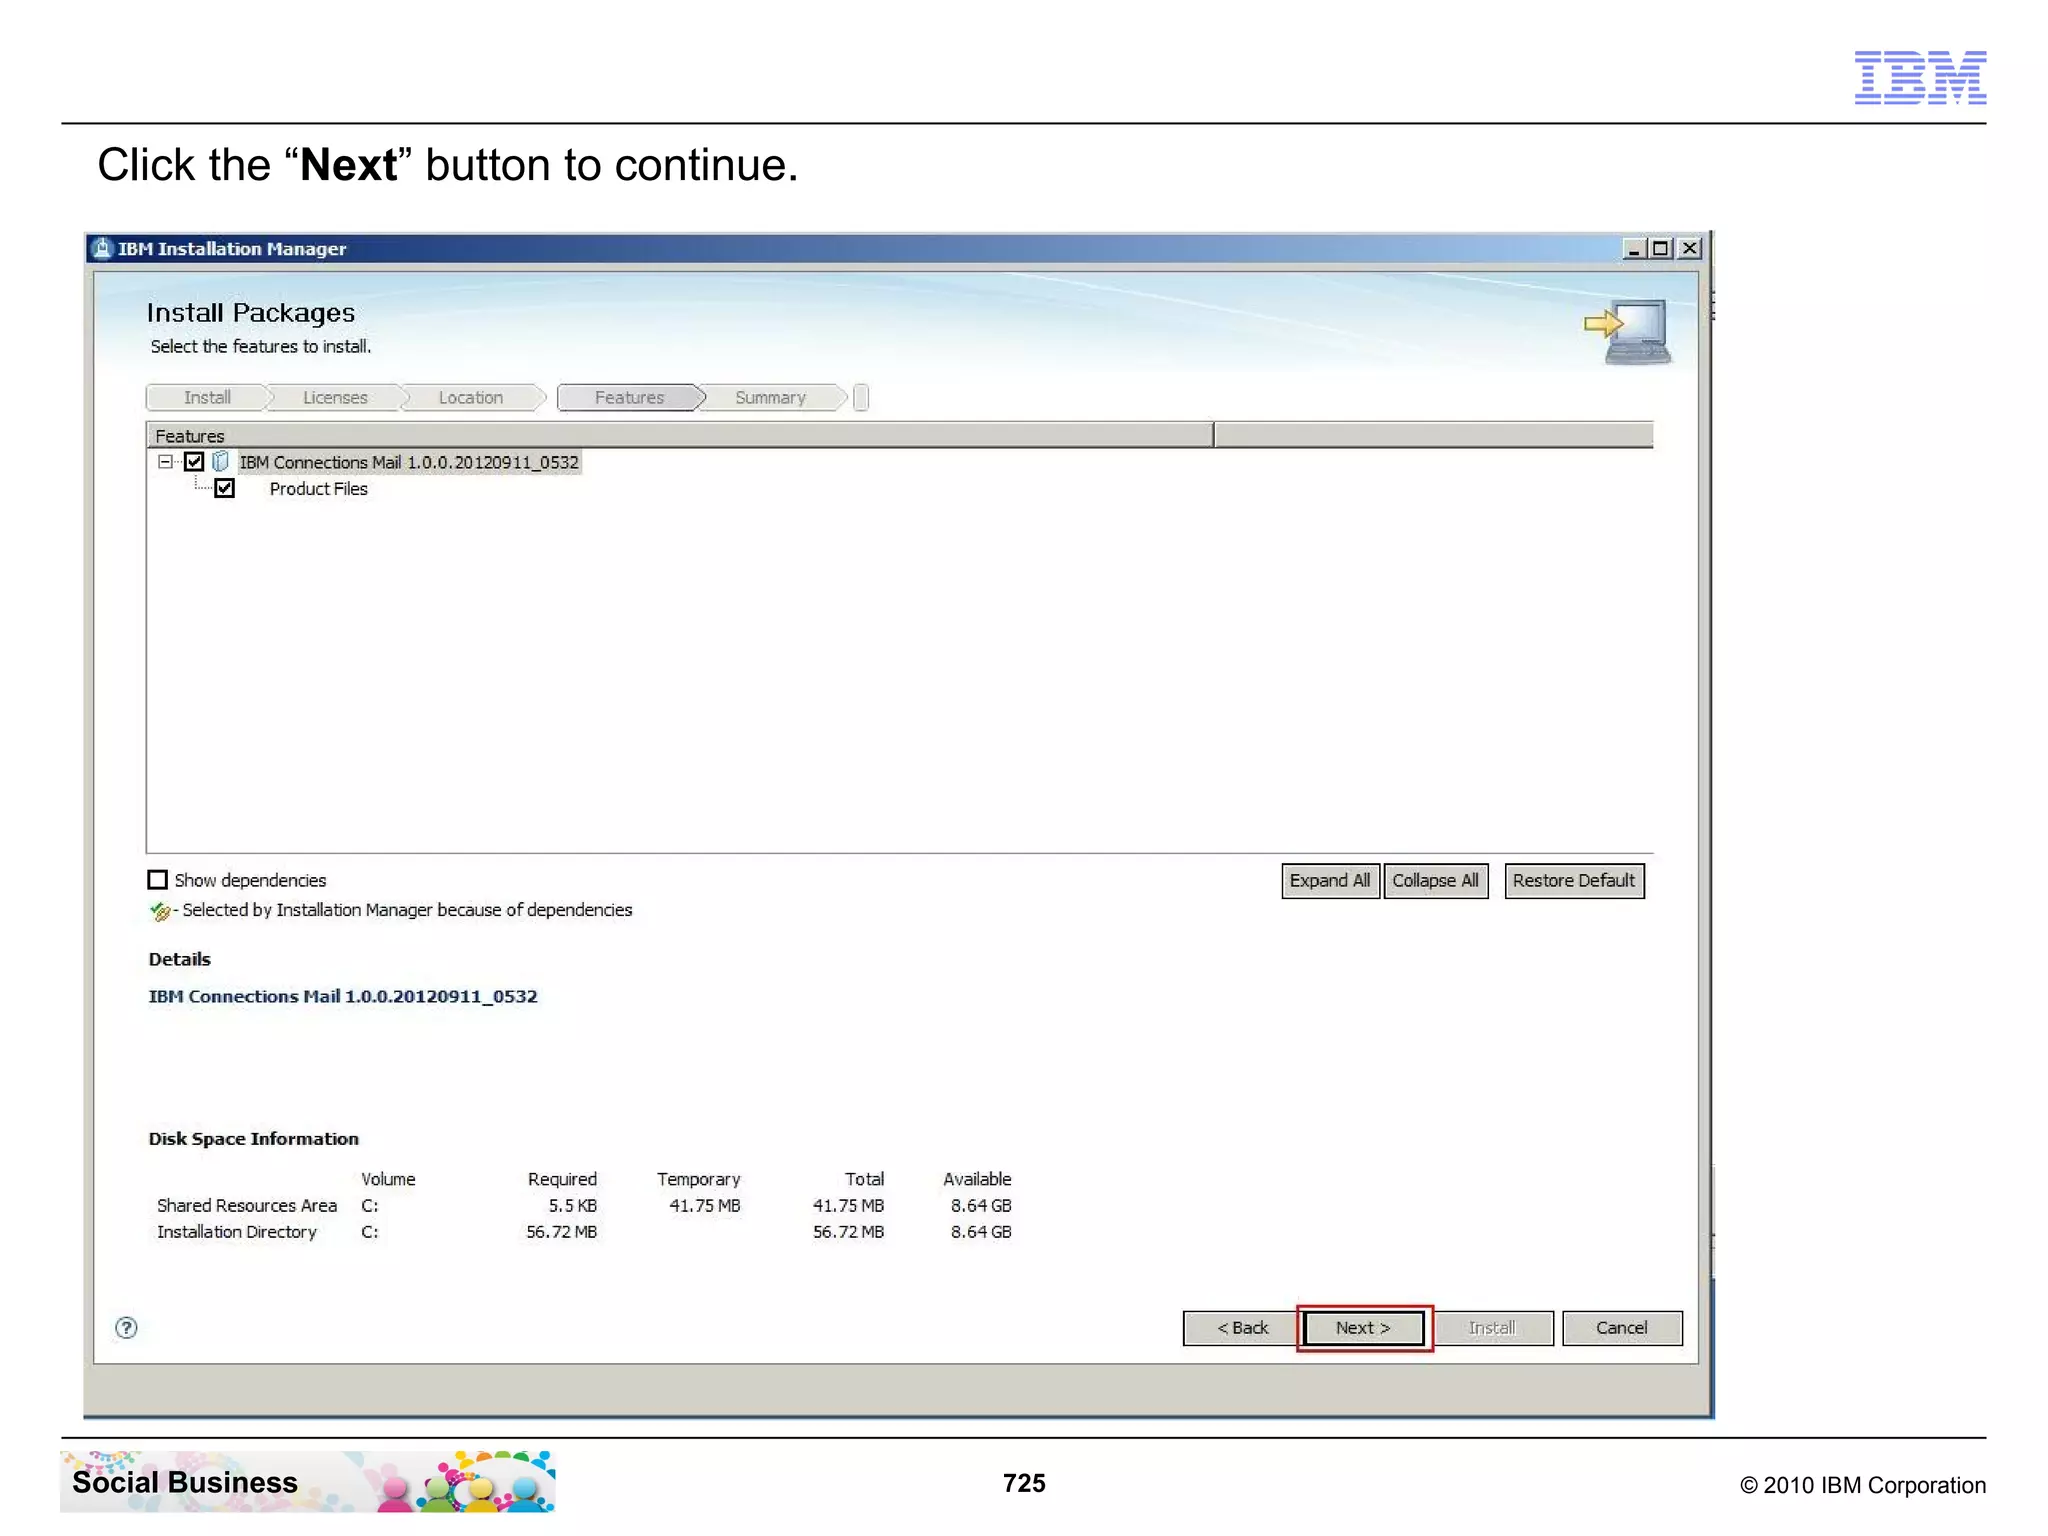Click the install computer arrow icon

(x=1627, y=332)
